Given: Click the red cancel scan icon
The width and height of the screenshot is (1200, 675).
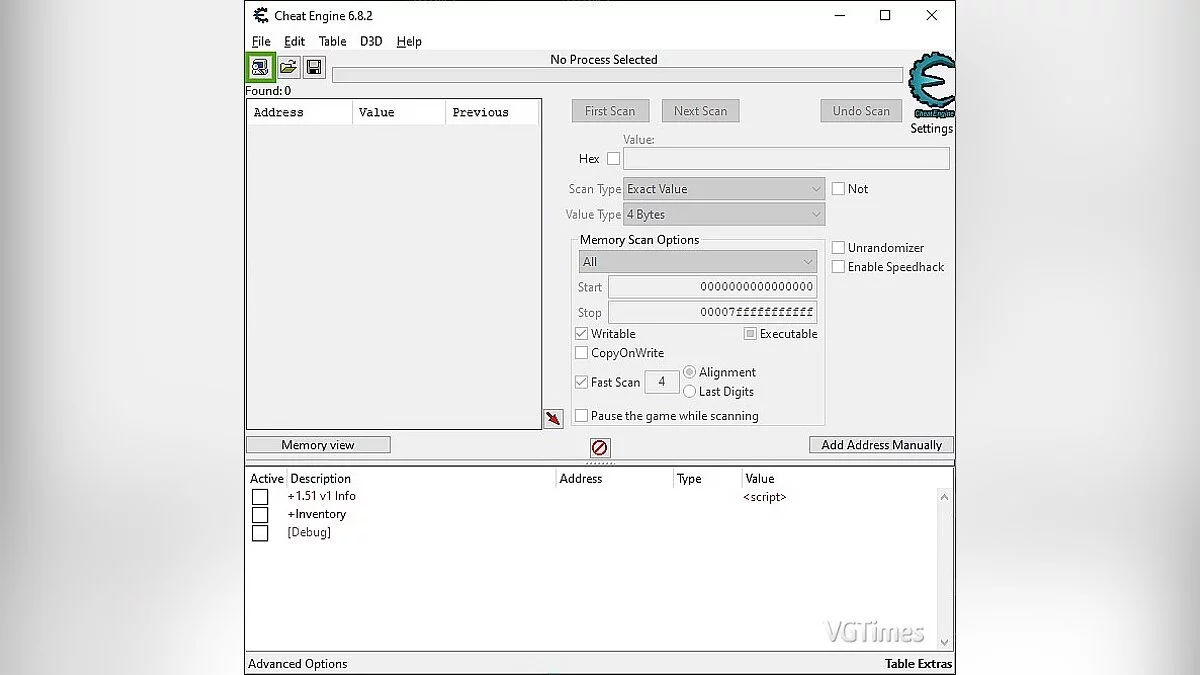Looking at the screenshot, I should [x=599, y=447].
